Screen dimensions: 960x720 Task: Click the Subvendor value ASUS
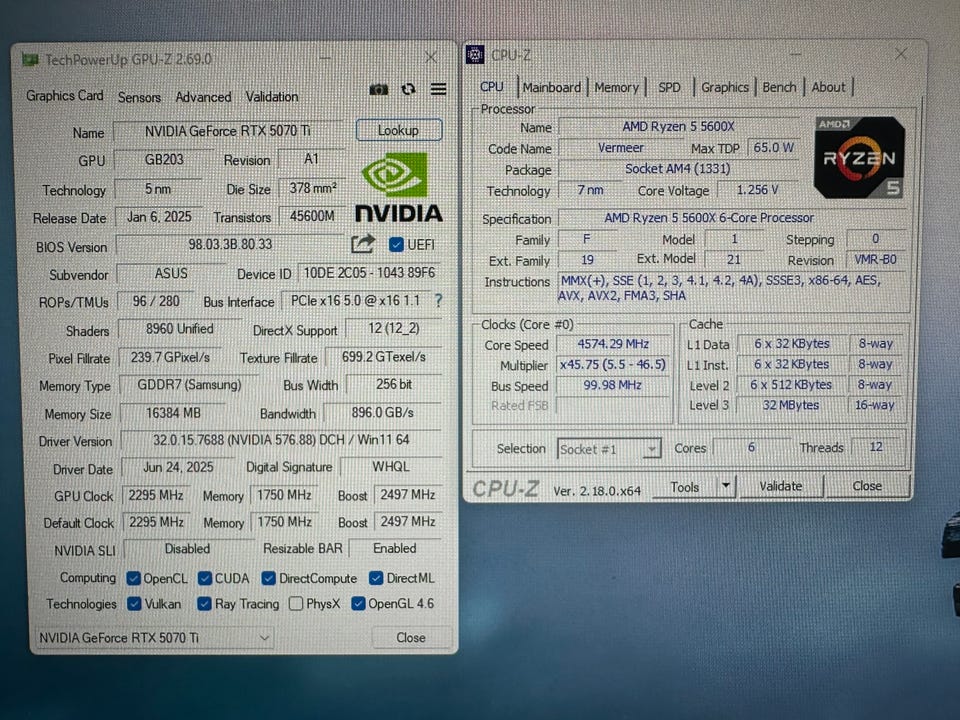[171, 274]
